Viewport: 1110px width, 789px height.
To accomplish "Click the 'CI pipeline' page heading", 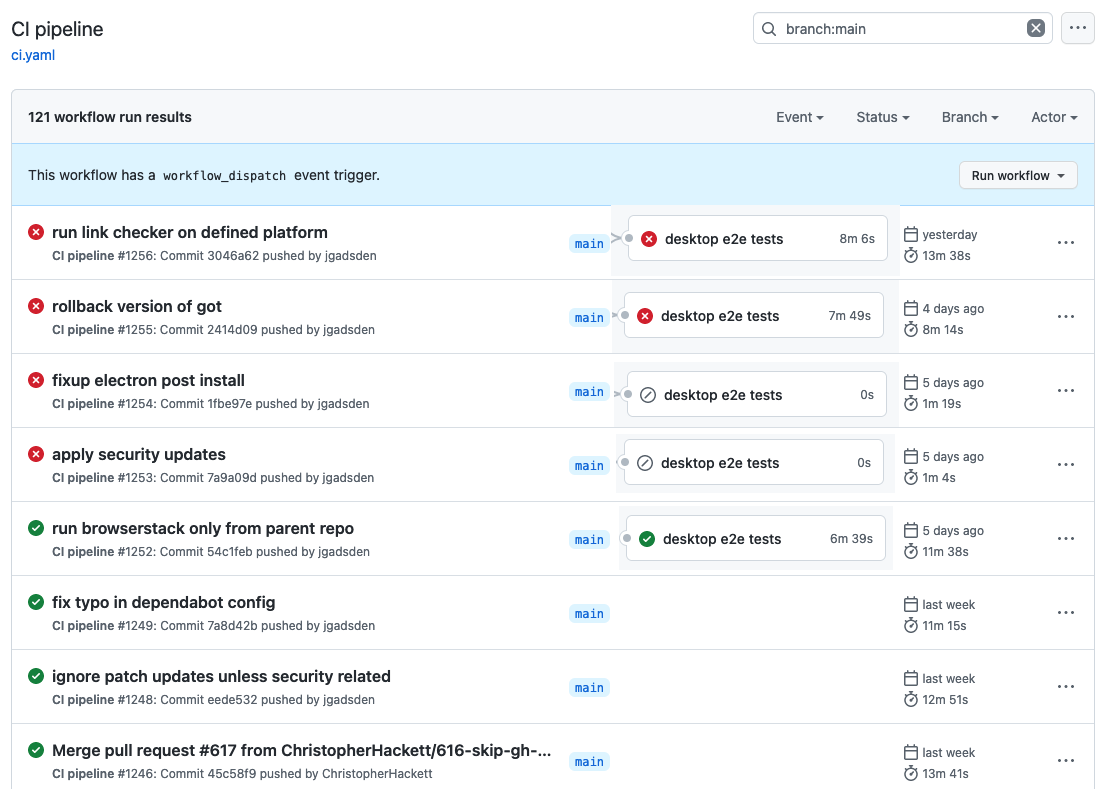I will tap(57, 29).
